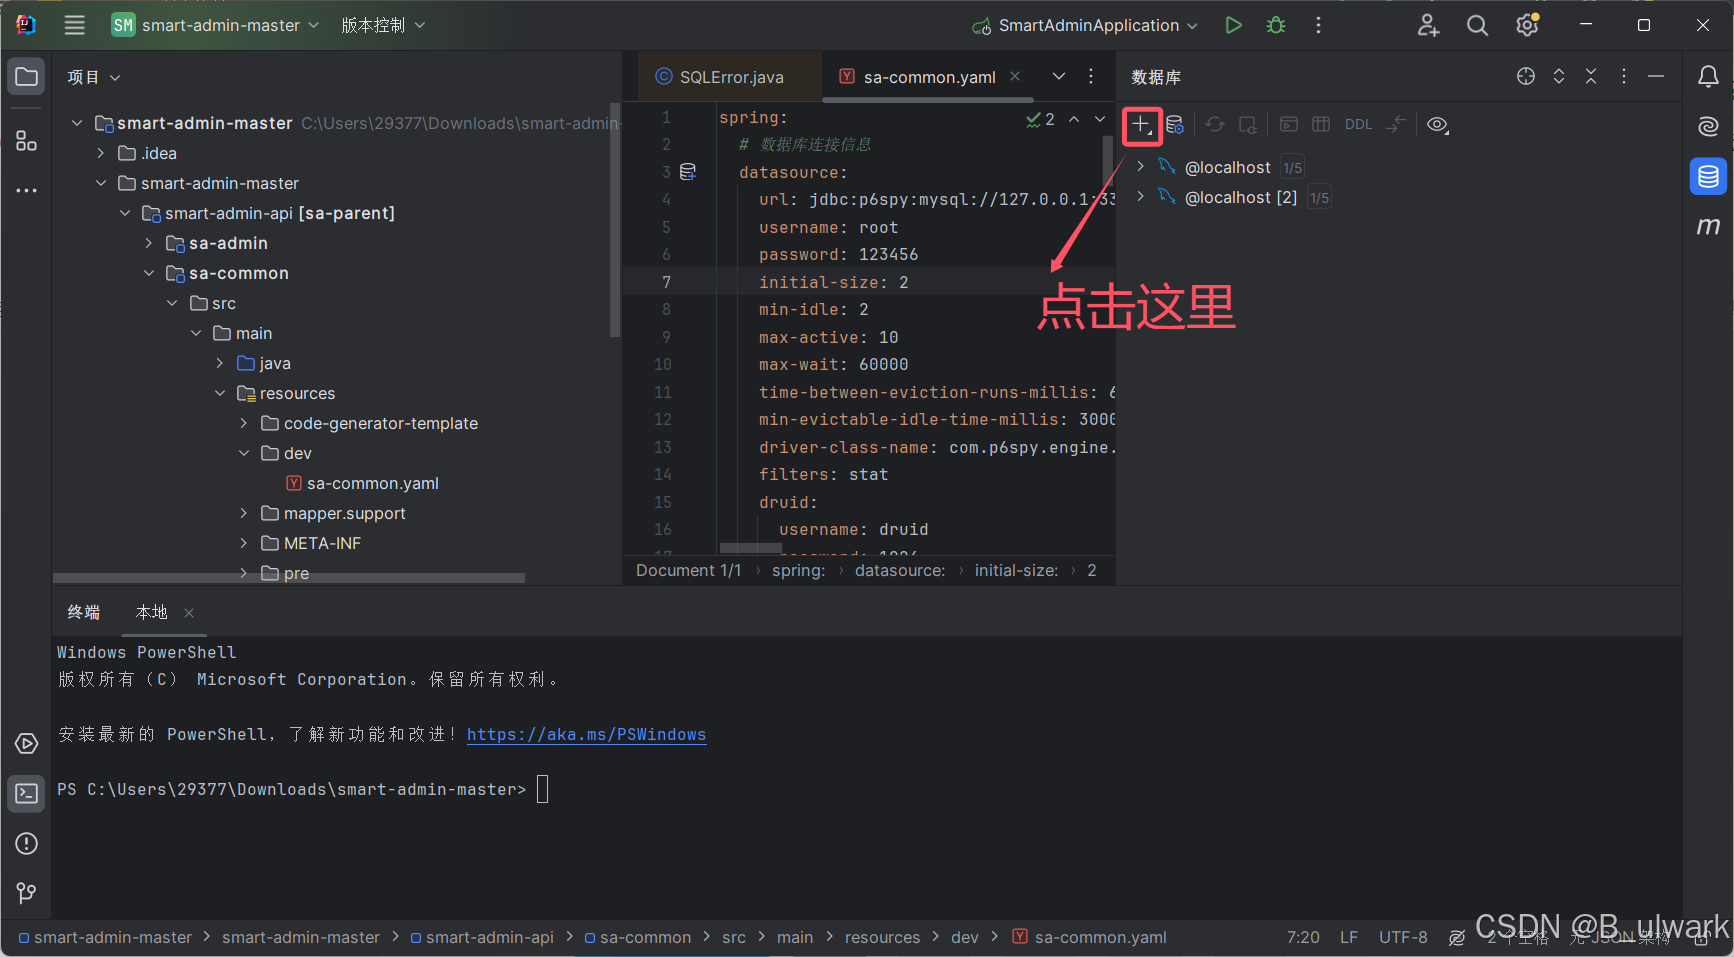Open the Problems tool window icon
Screen dimensions: 1734x957
click(x=25, y=843)
